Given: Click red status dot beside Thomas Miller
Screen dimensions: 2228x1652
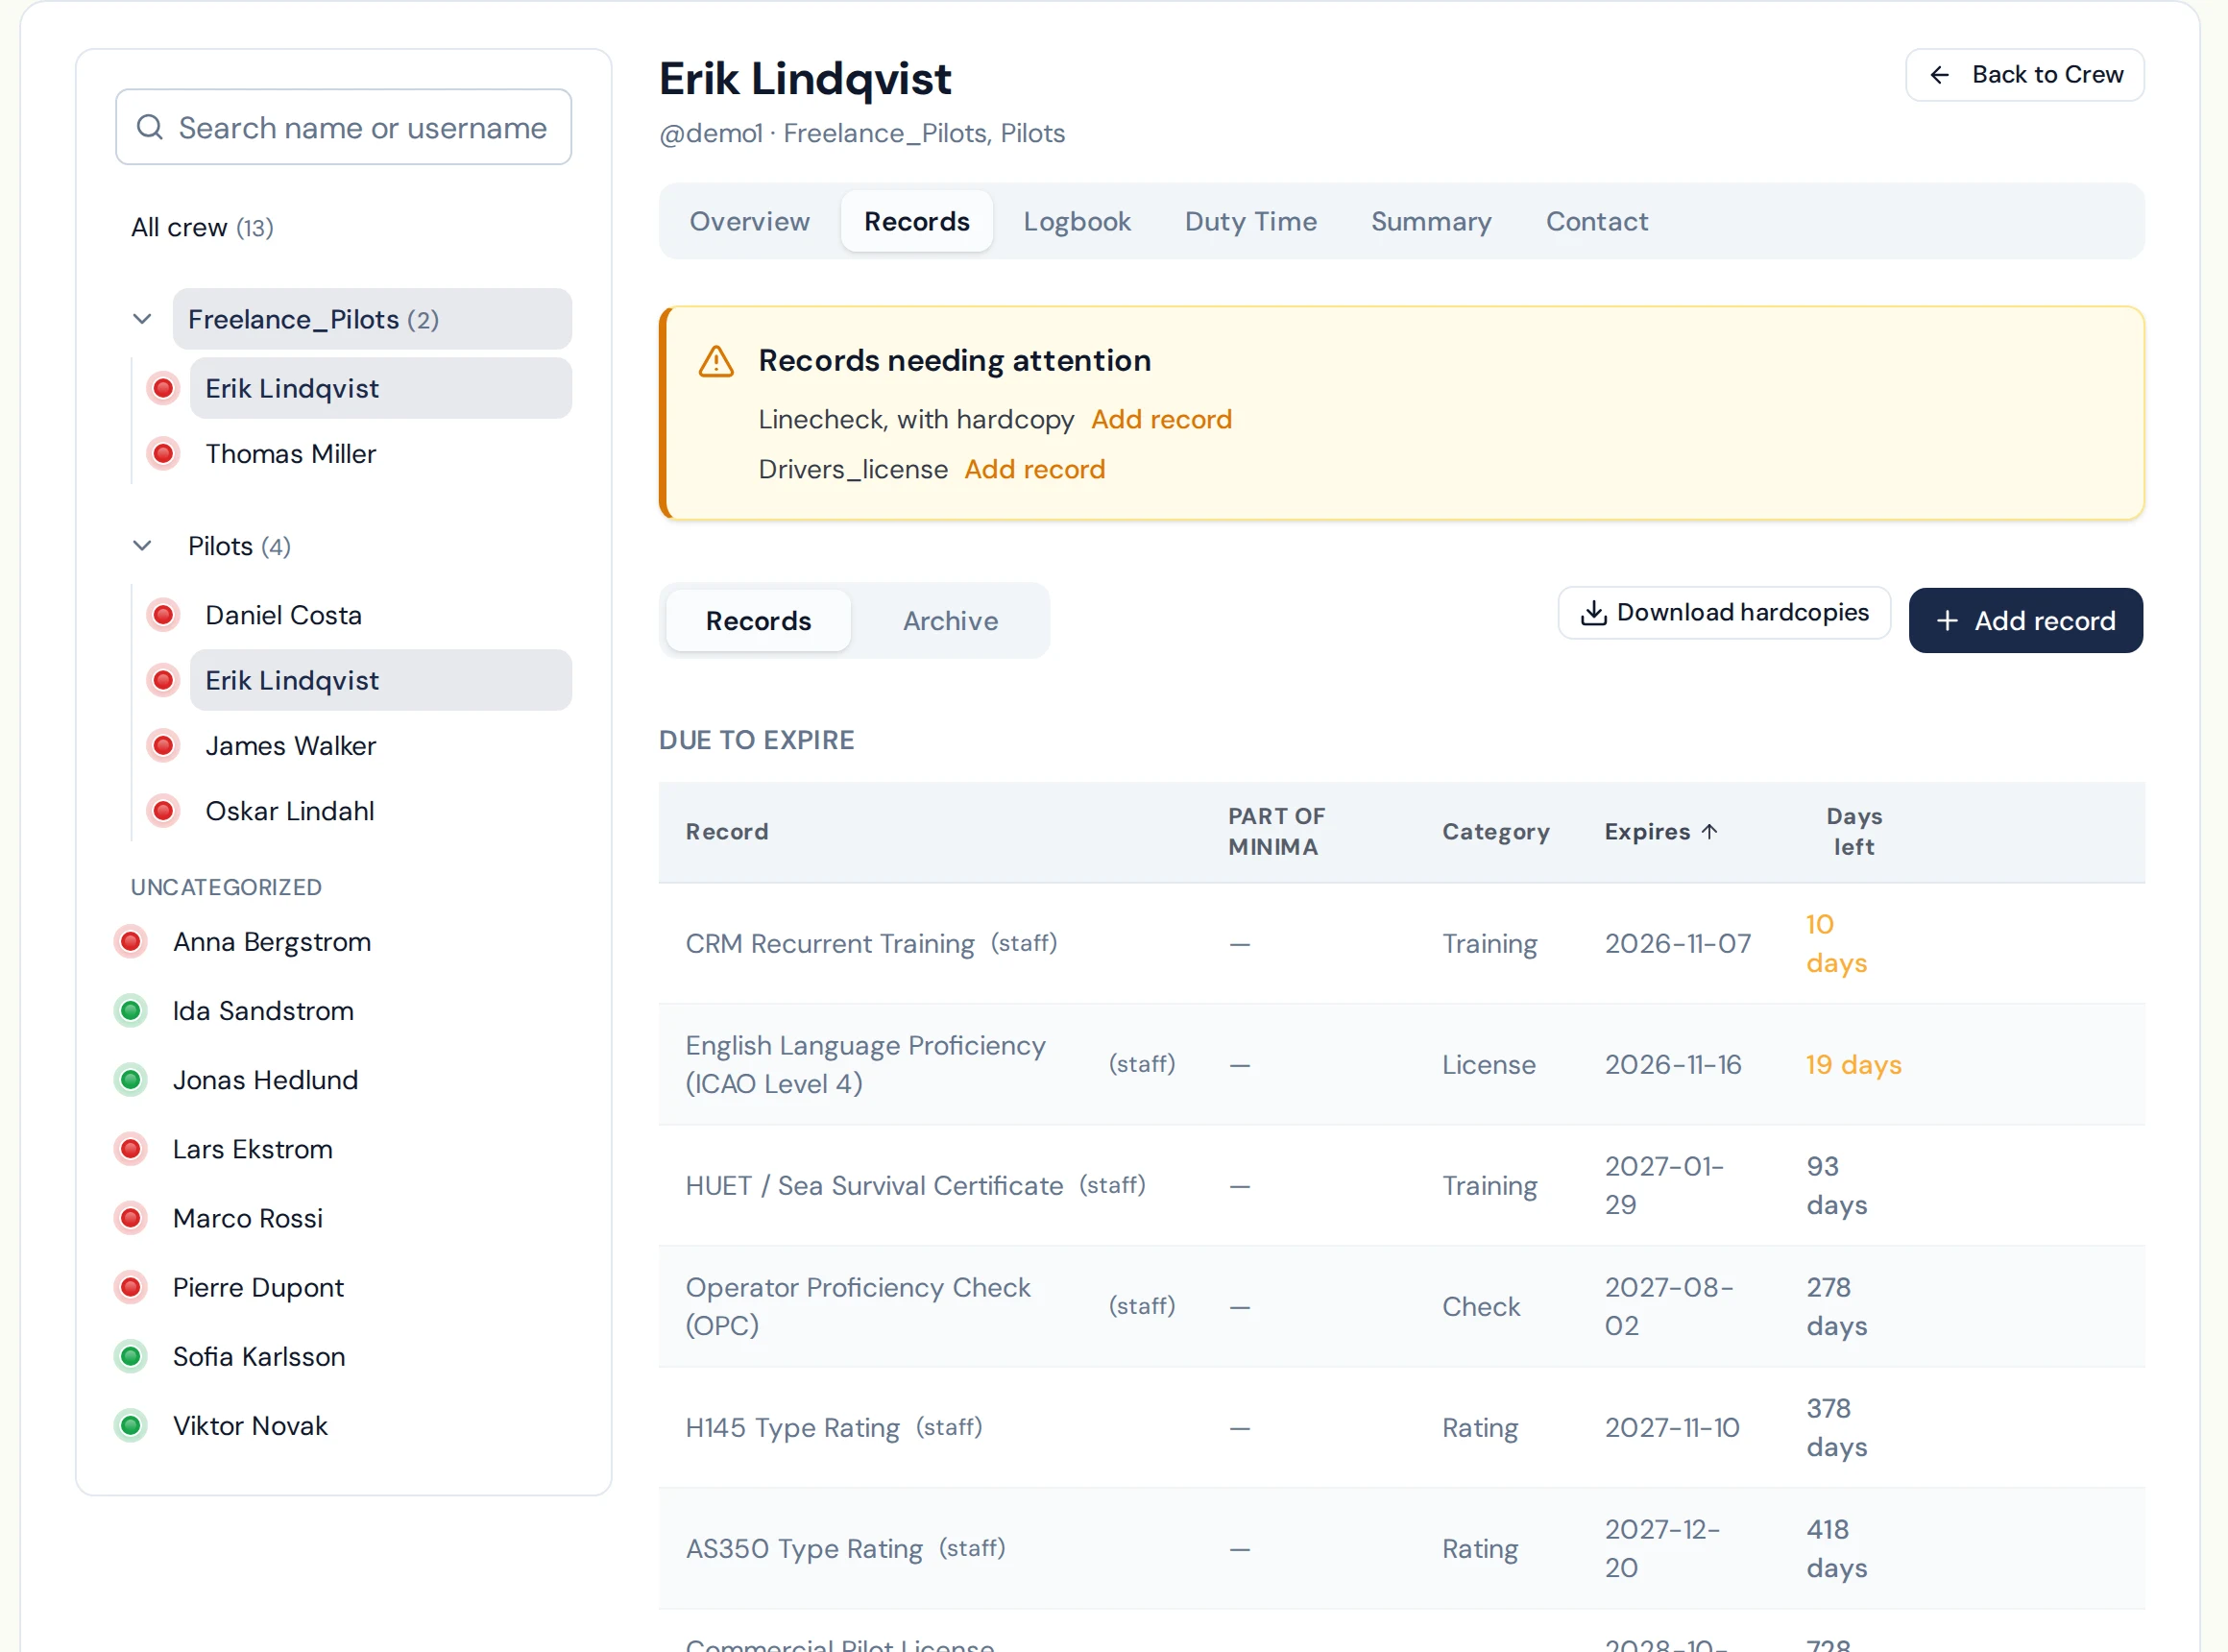Looking at the screenshot, I should (163, 454).
